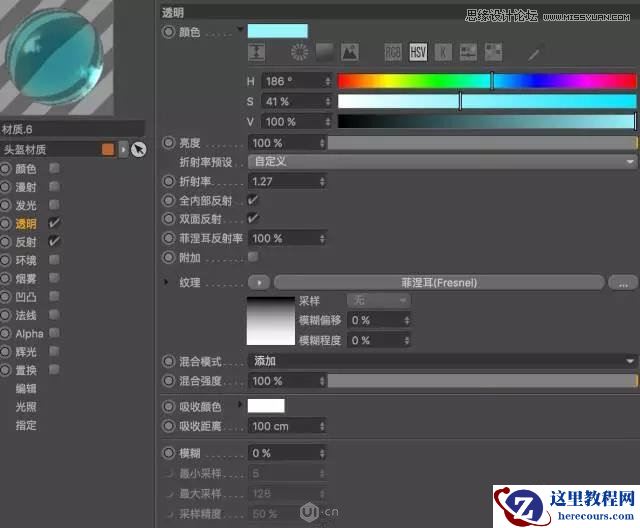Select the 透明 channel tab
640x528 pixels.
coord(26,224)
